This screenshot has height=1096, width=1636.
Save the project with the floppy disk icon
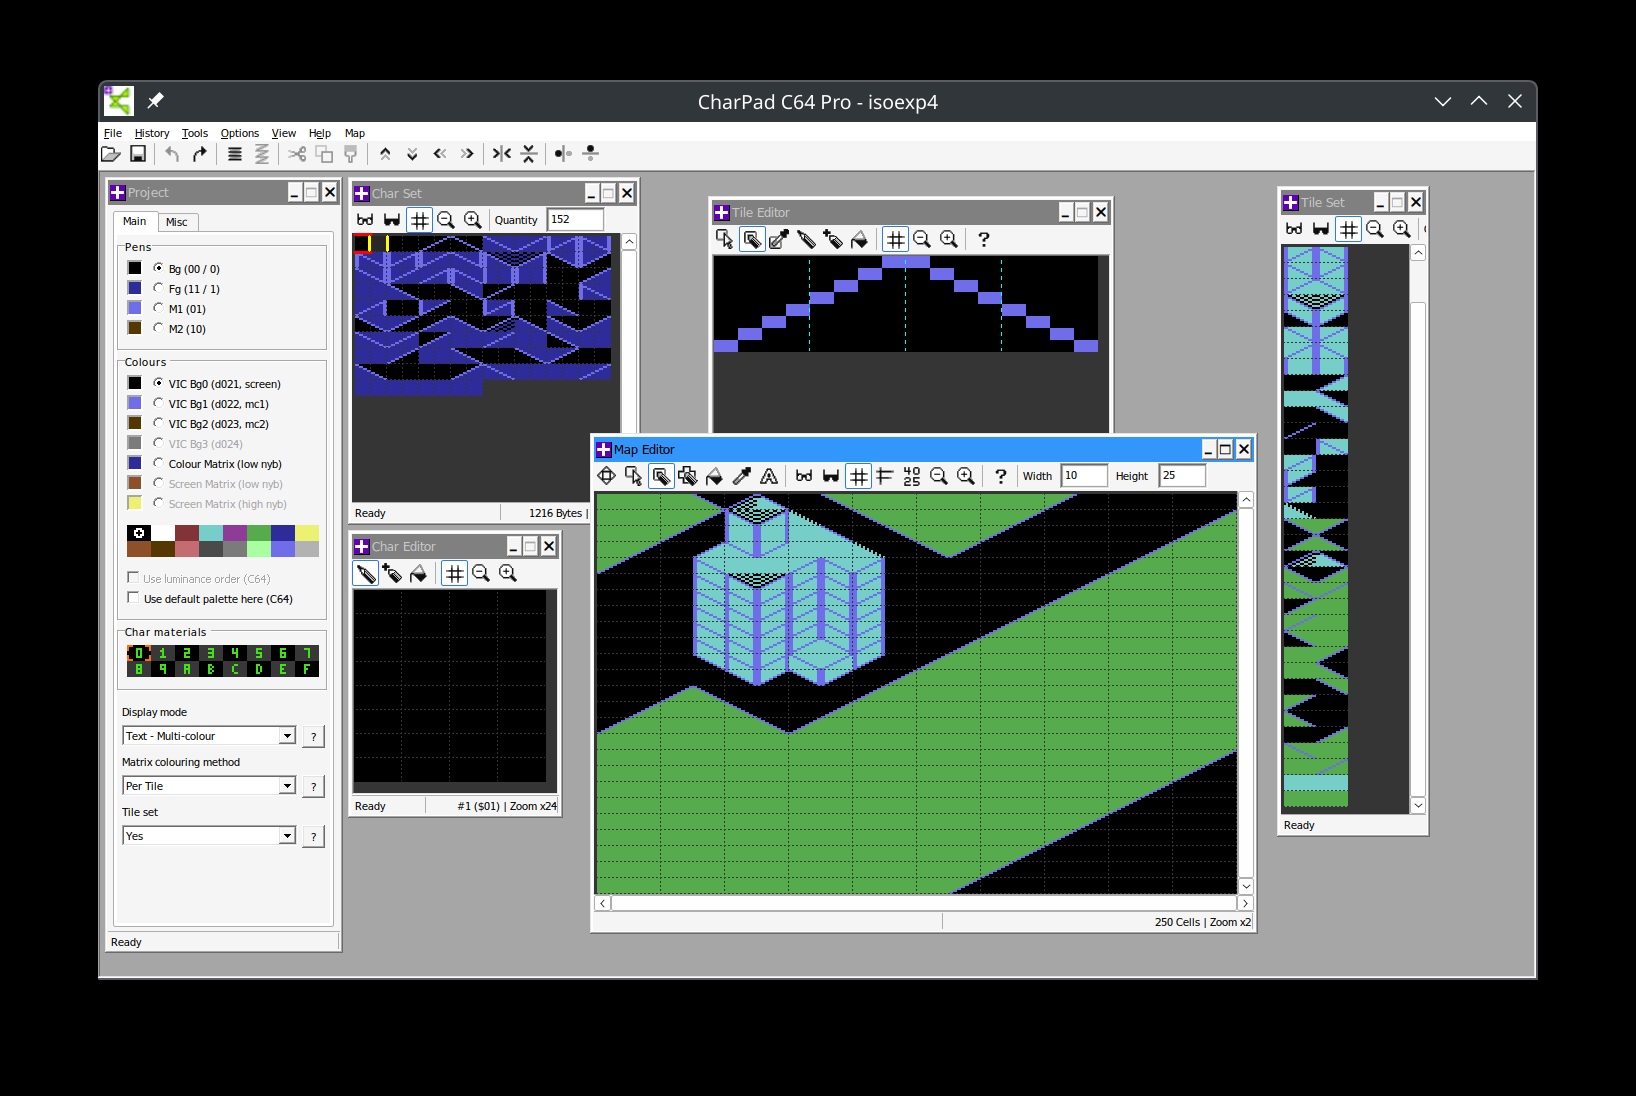click(138, 154)
